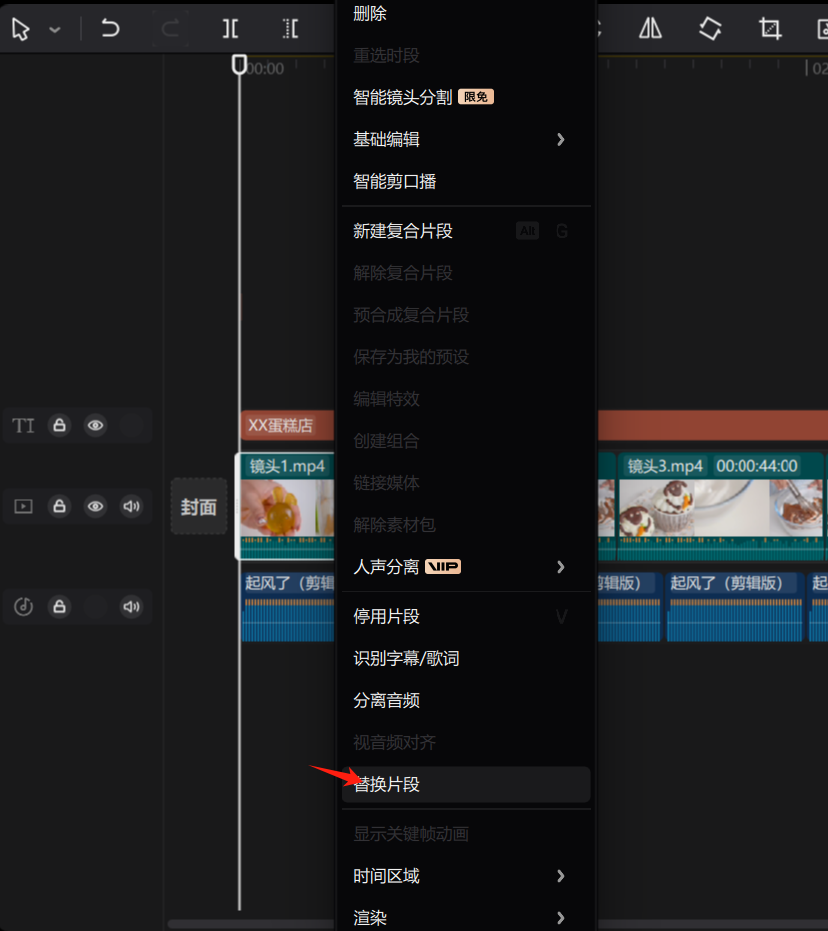Choose 智能镜头分割 menu item
The image size is (828, 931).
click(466, 97)
